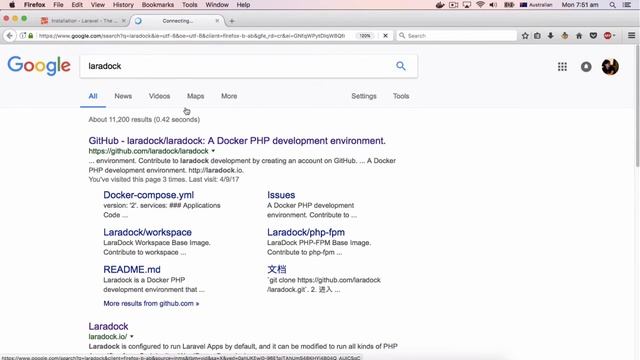Bookmark this page with the star icon
This screenshot has width=640, height=360.
pos(525,36)
